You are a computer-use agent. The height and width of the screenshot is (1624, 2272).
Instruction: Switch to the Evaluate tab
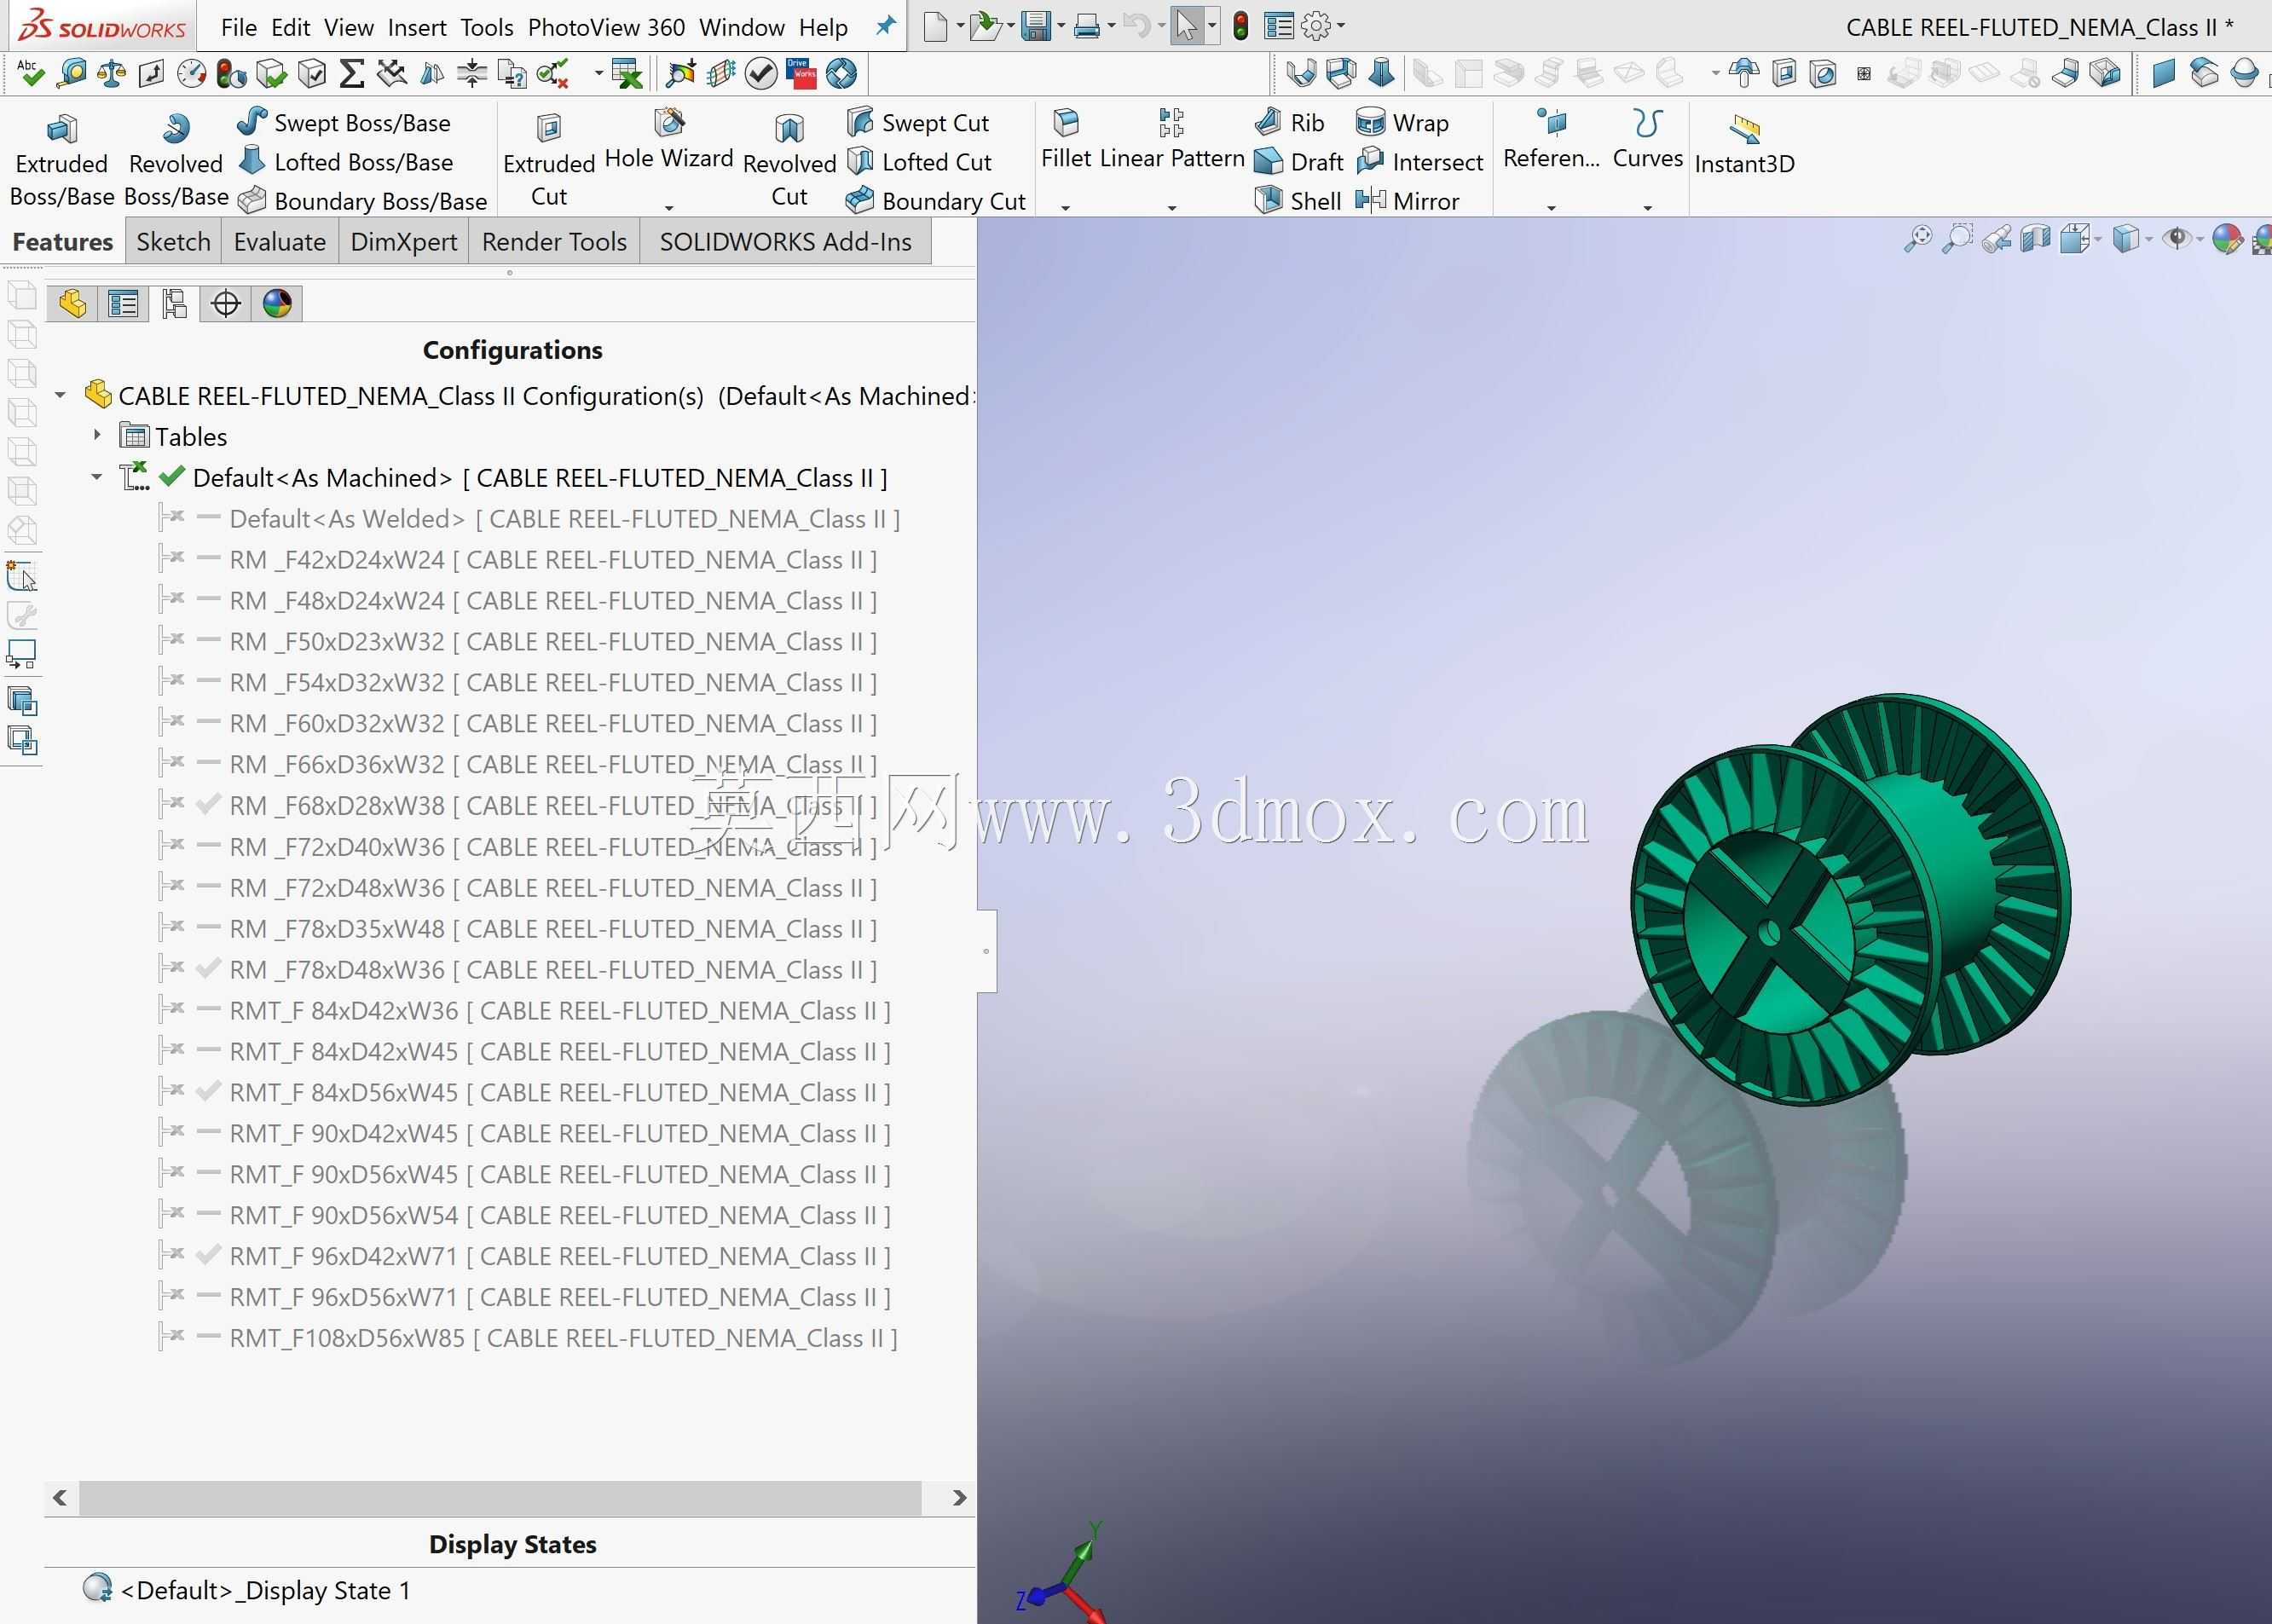(280, 242)
